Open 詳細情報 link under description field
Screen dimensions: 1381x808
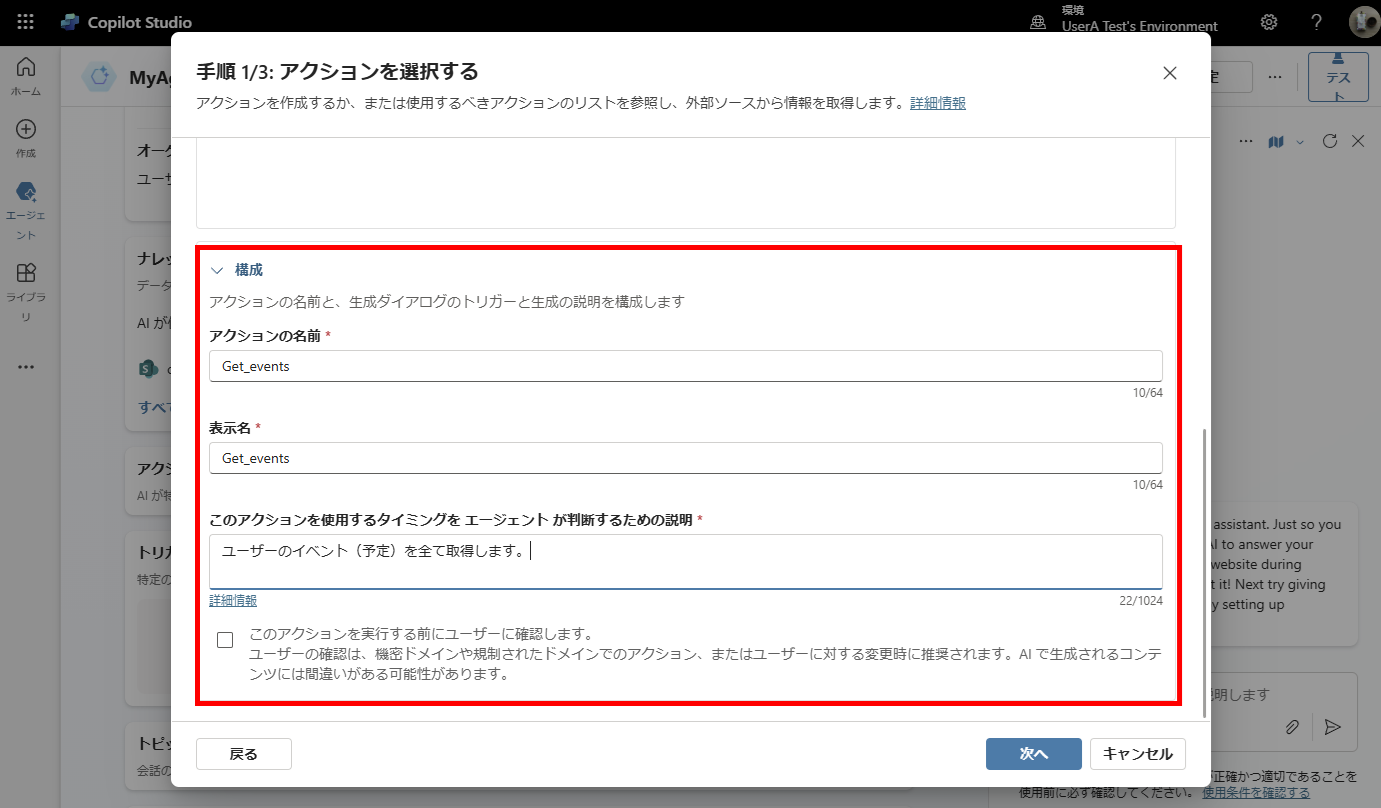click(x=233, y=601)
